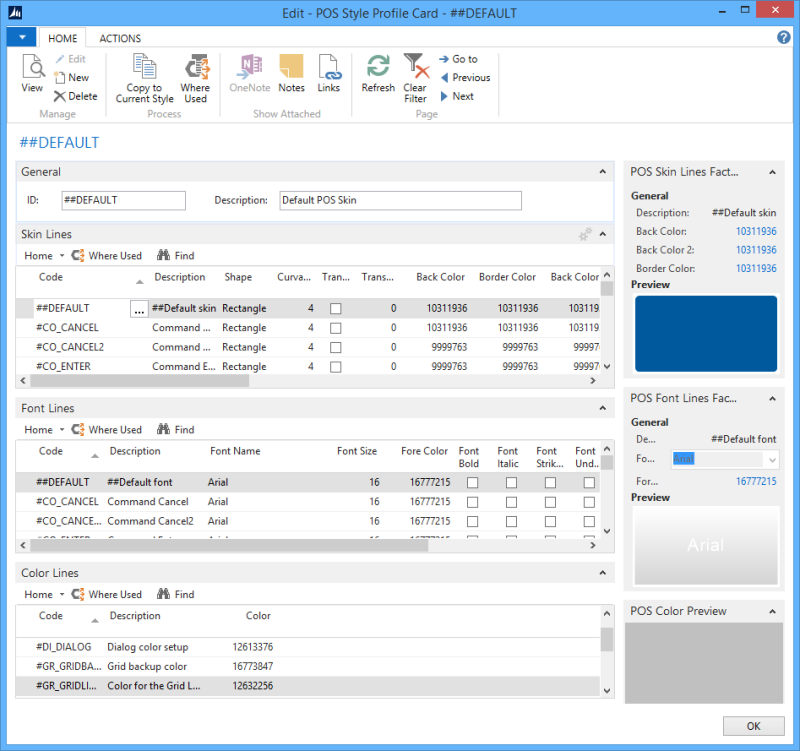Check Font Italic for #CO_CANCEL row
800x751 pixels.
[511, 502]
